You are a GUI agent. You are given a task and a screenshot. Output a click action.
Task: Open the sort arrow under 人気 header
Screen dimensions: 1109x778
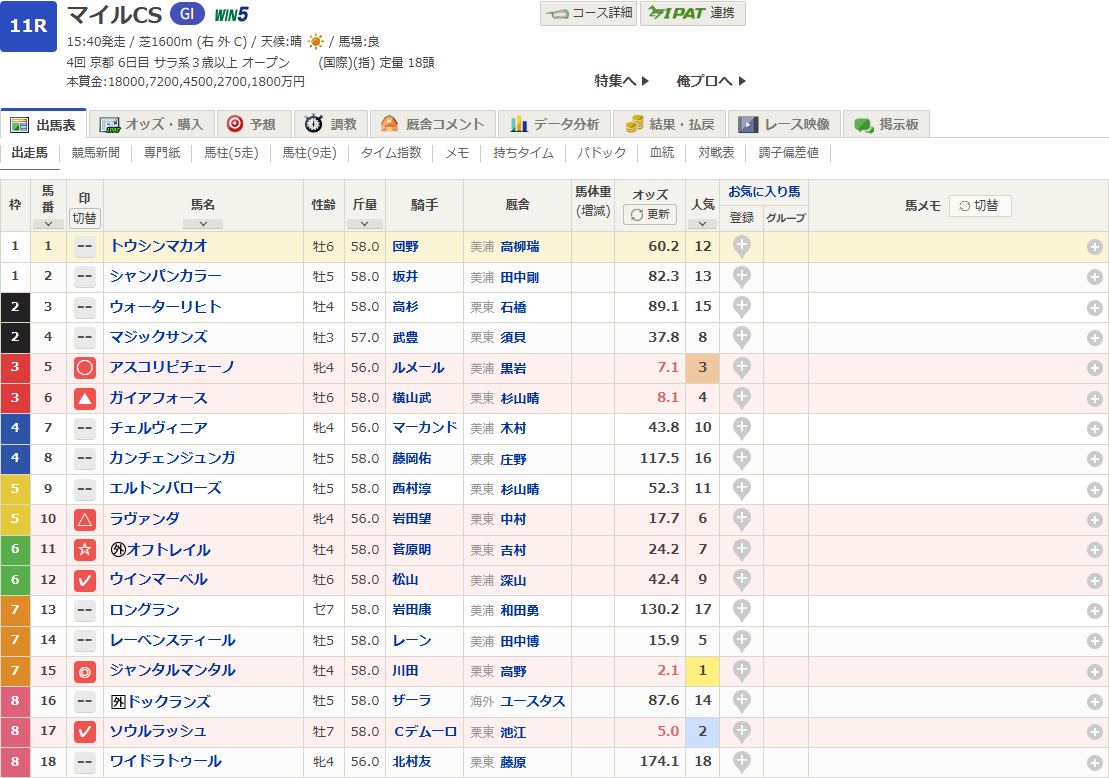[x=702, y=224]
